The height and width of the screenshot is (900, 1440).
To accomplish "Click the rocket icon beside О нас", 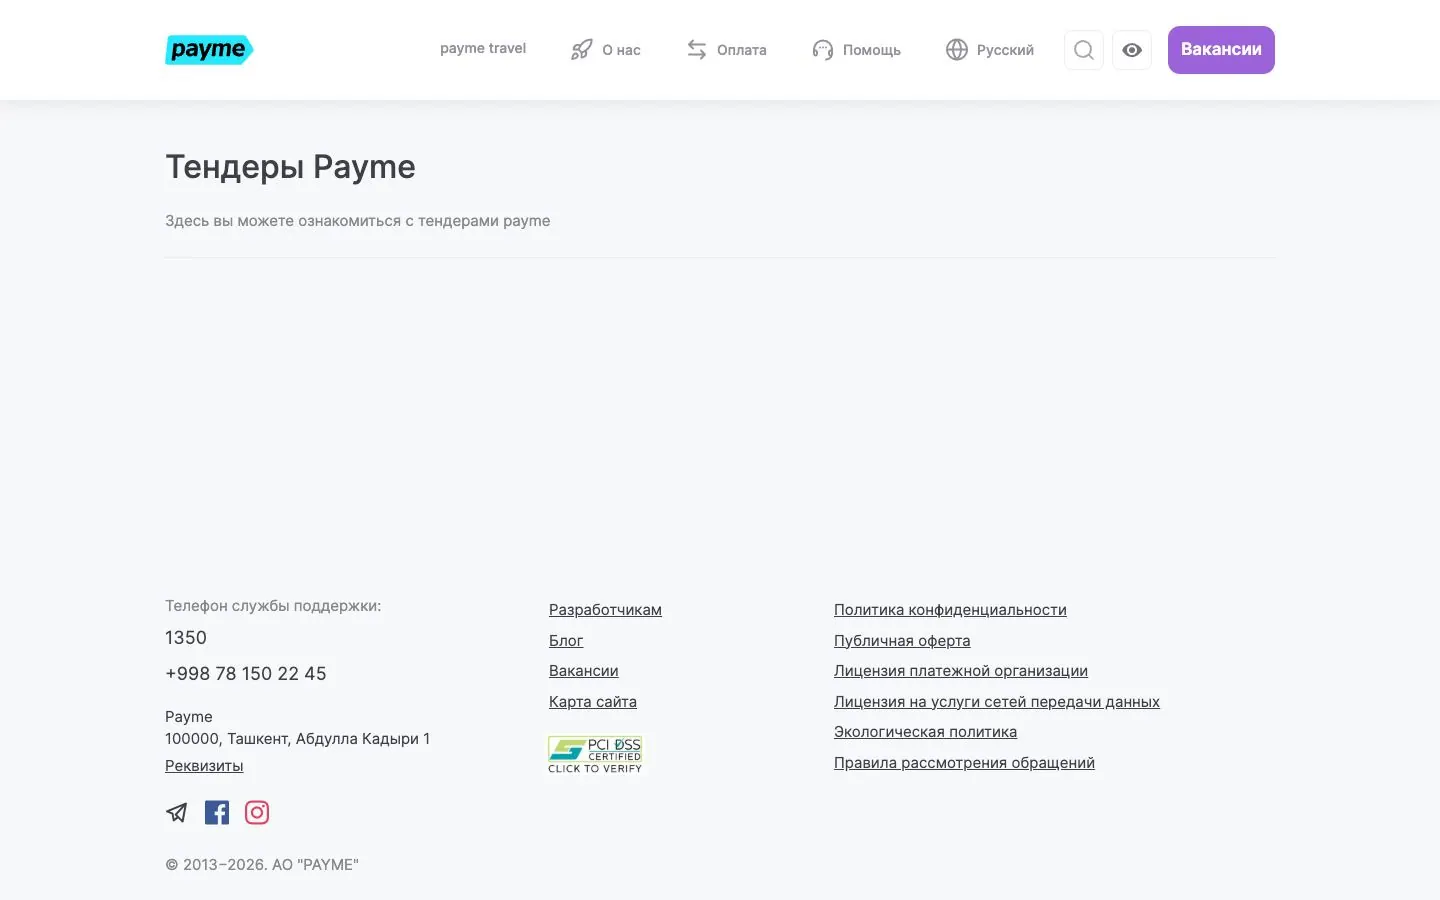I will tap(582, 50).
